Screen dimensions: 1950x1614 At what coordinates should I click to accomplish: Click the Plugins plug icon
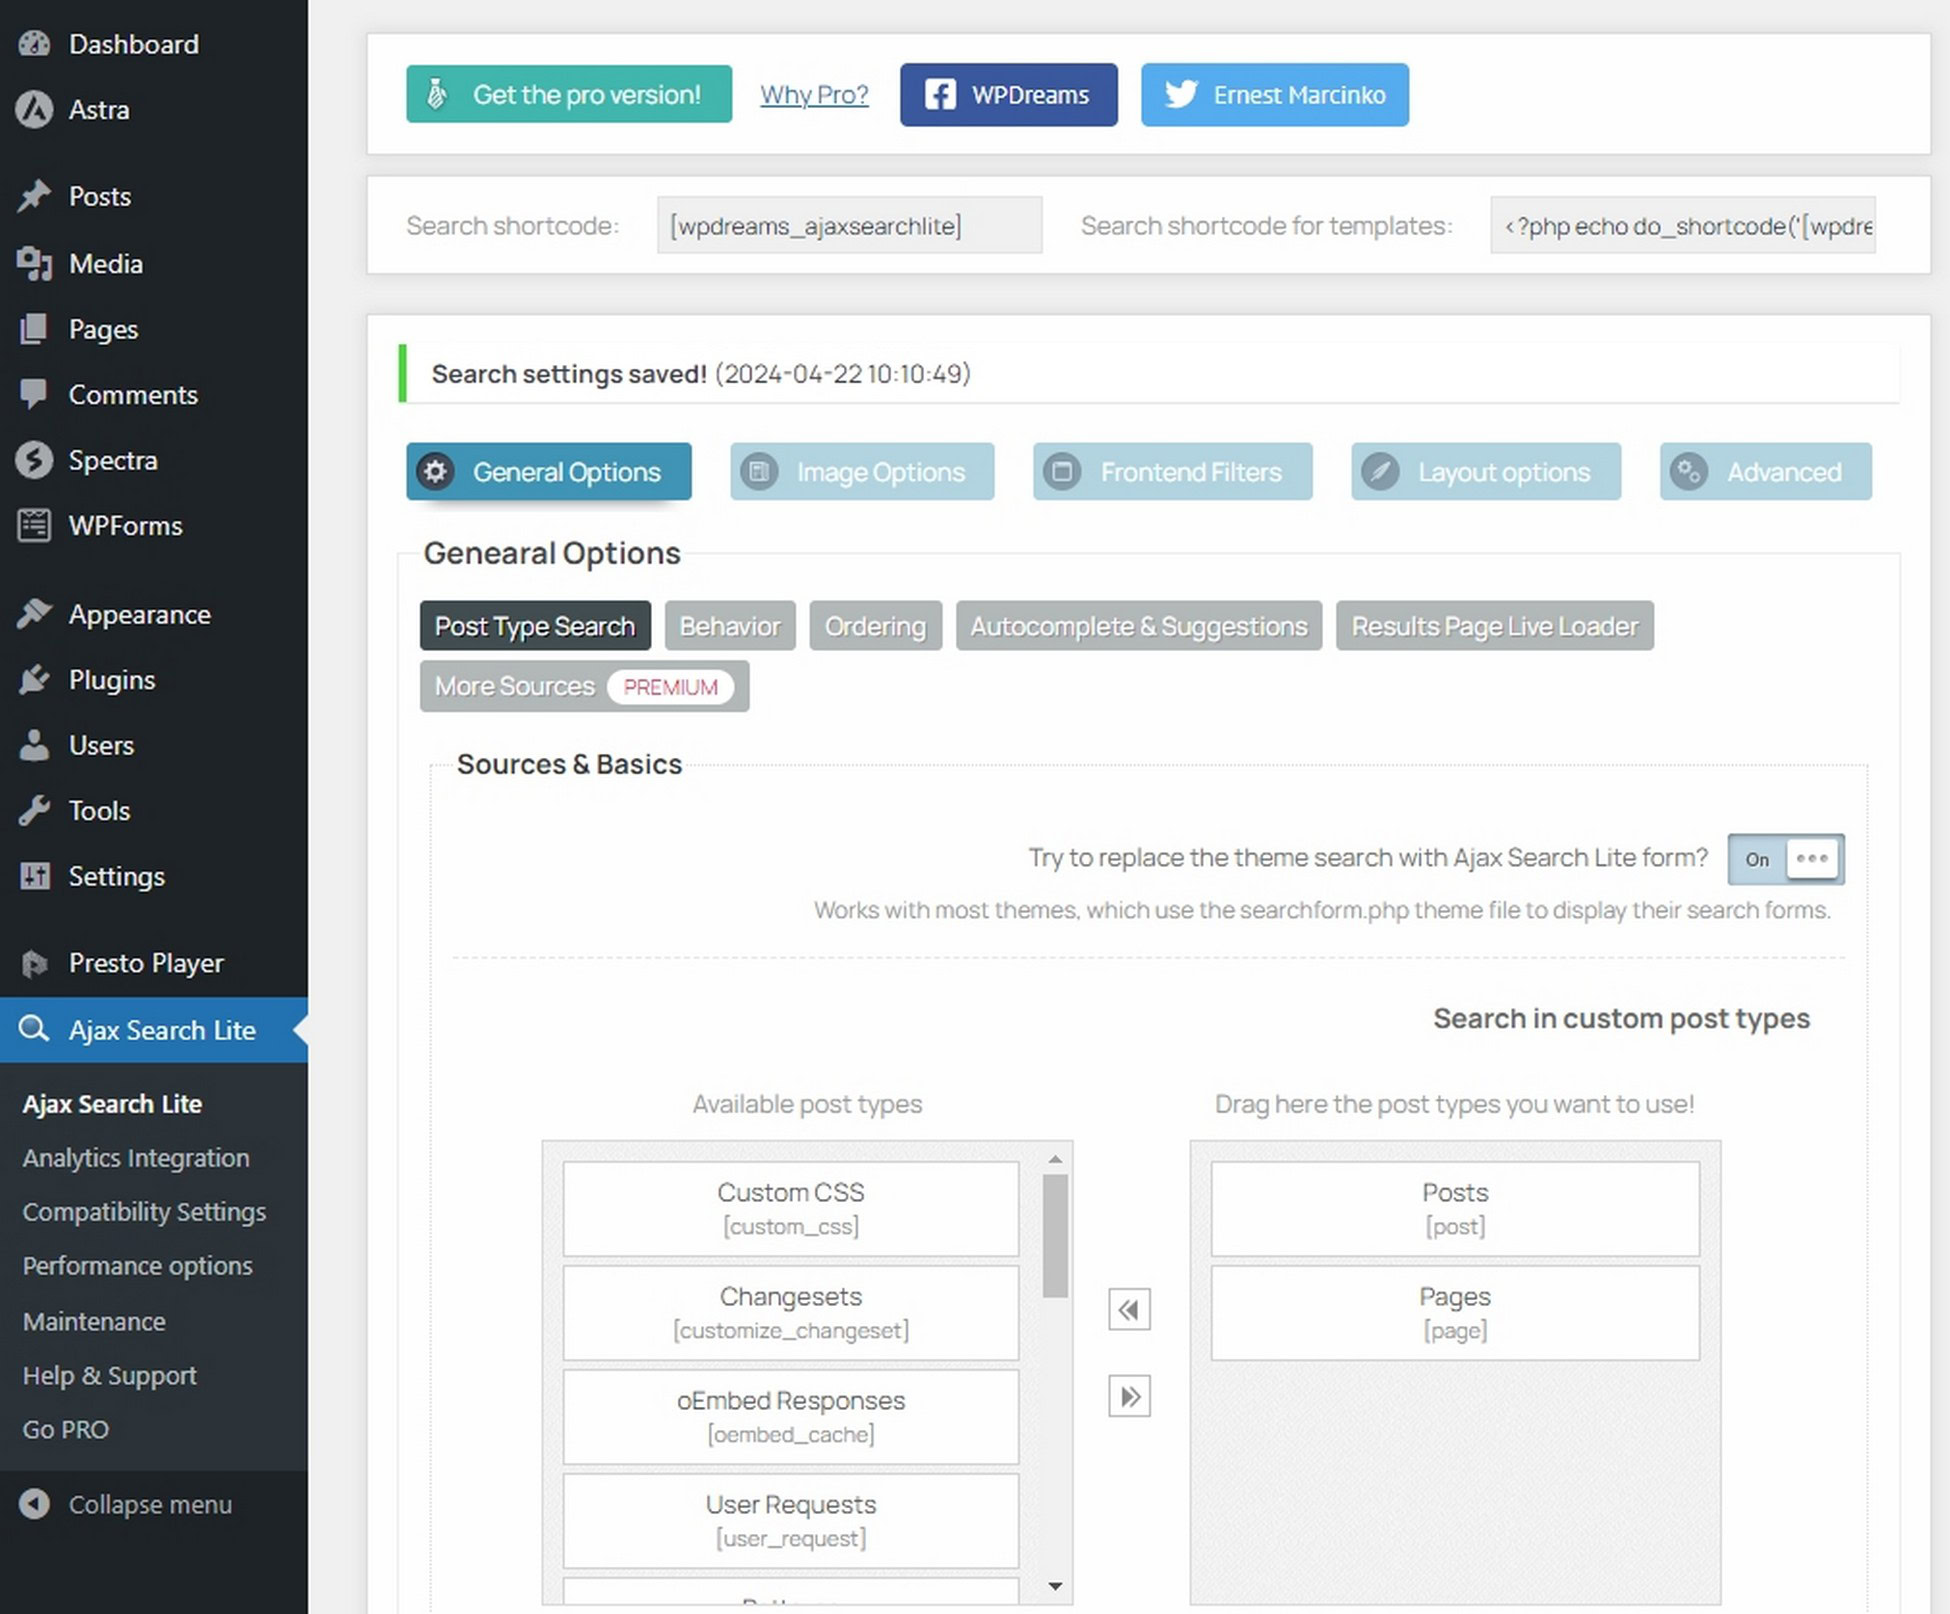click(34, 680)
